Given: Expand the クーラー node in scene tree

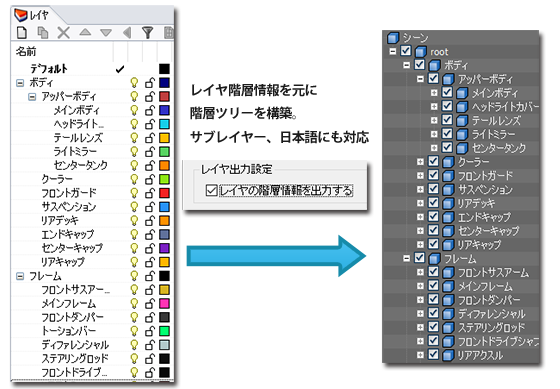Looking at the screenshot, I should click(x=420, y=162).
